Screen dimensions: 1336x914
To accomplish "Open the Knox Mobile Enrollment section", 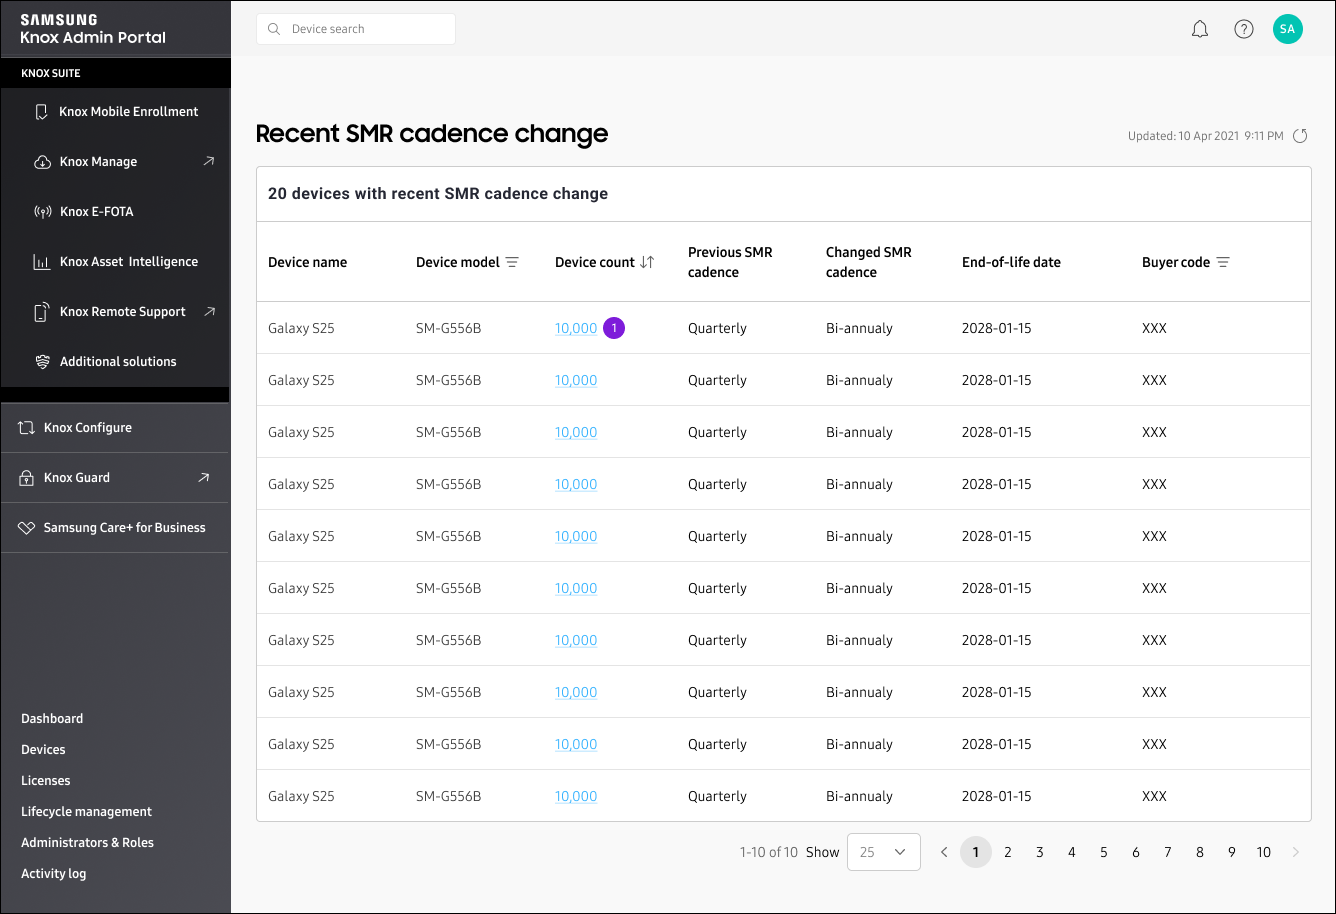I will 130,111.
